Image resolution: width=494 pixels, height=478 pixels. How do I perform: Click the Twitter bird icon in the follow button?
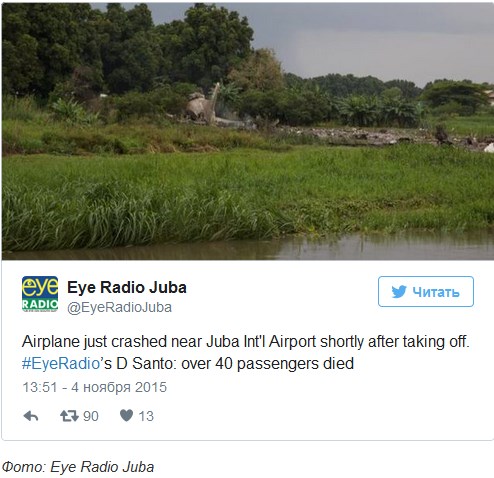click(x=399, y=292)
